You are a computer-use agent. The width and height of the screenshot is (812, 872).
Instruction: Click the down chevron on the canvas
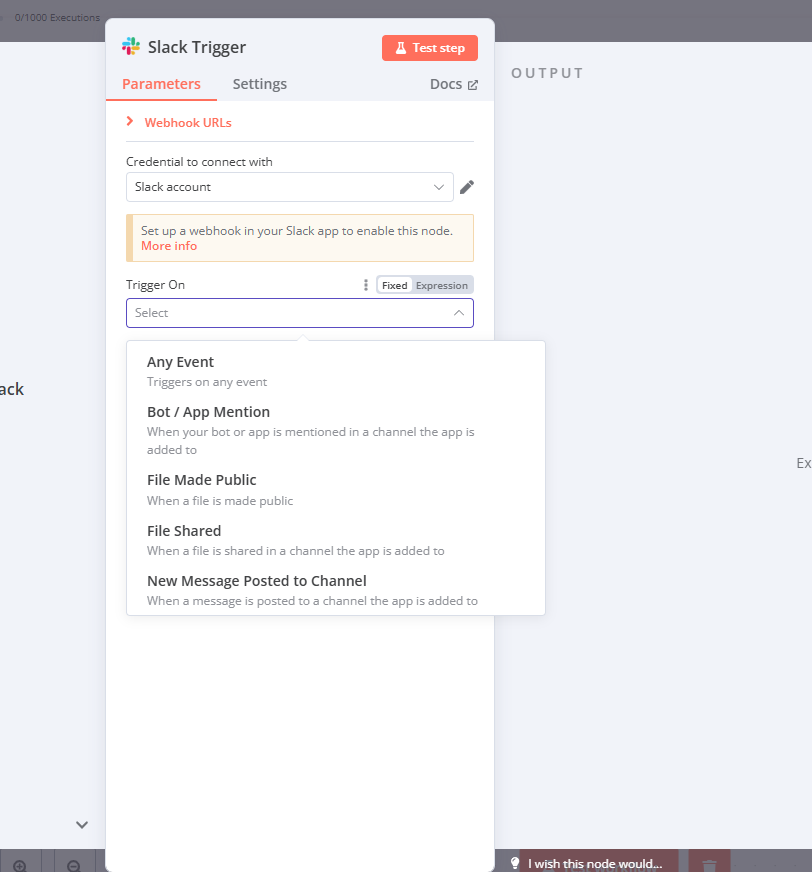(x=82, y=825)
